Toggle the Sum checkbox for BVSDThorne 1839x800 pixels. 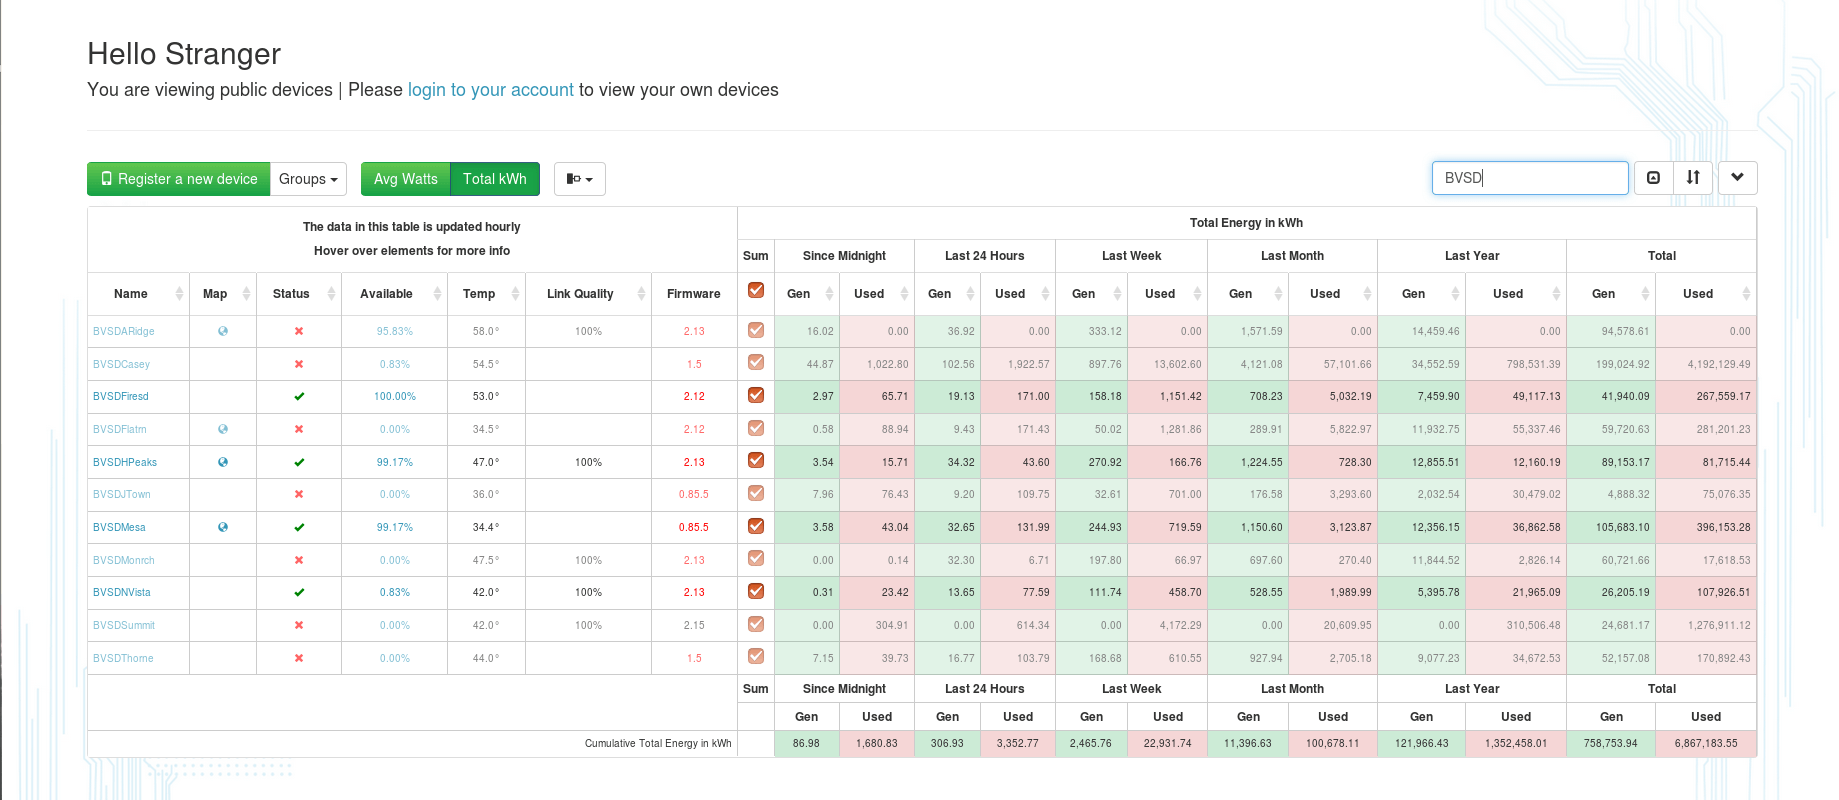[756, 656]
